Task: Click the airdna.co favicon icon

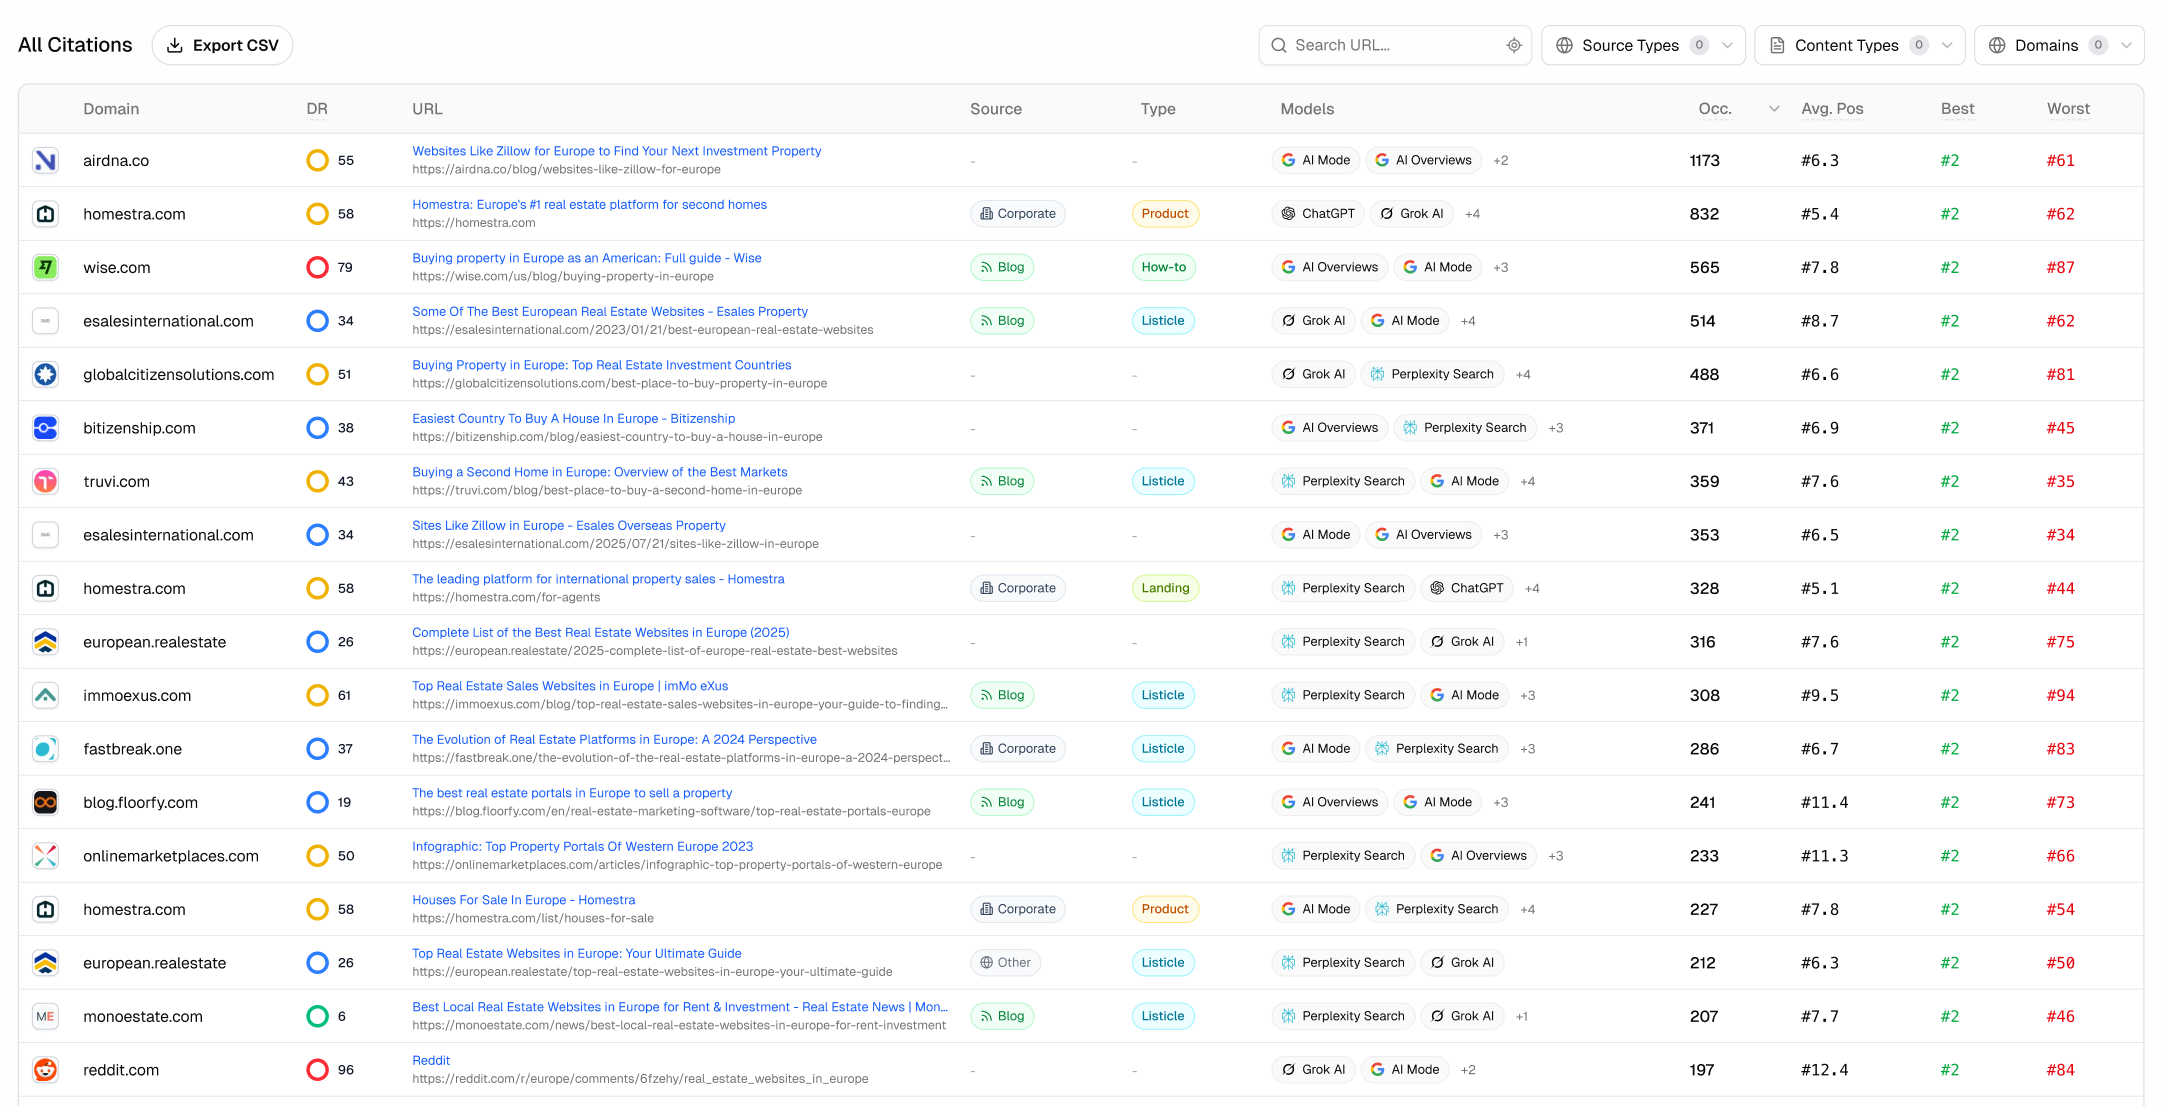Action: click(45, 160)
